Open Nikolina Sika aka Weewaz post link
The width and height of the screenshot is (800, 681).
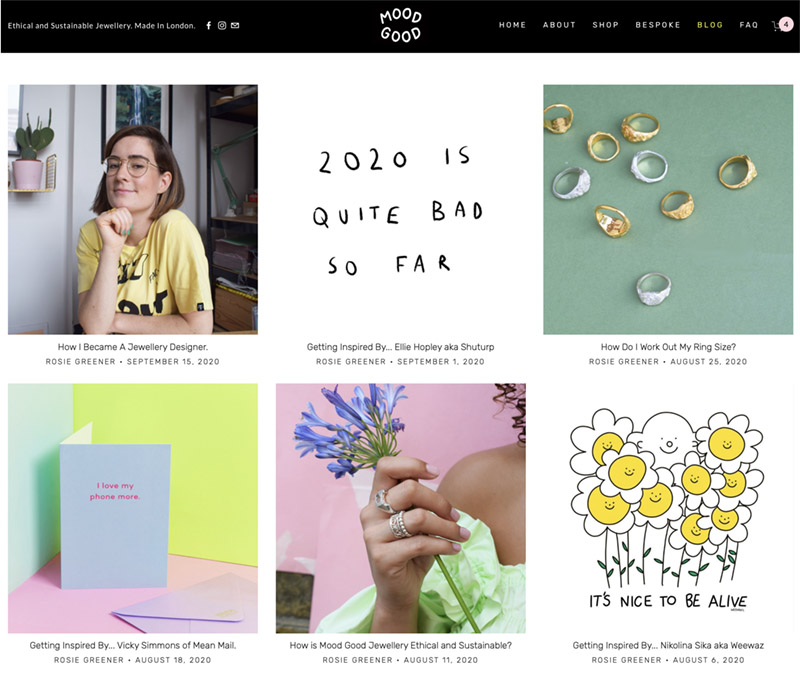coord(668,645)
